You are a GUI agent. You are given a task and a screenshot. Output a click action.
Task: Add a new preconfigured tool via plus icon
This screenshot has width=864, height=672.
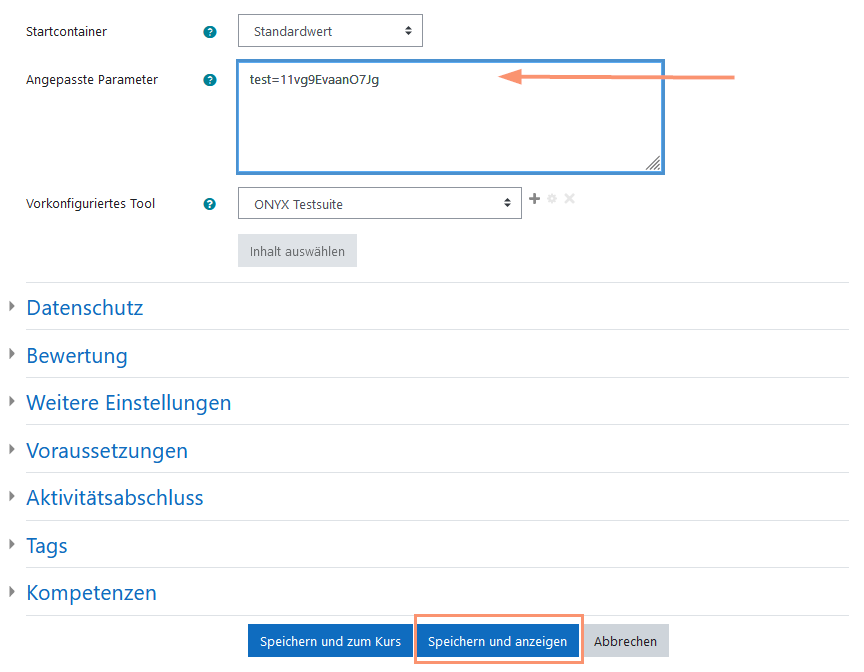tap(535, 198)
